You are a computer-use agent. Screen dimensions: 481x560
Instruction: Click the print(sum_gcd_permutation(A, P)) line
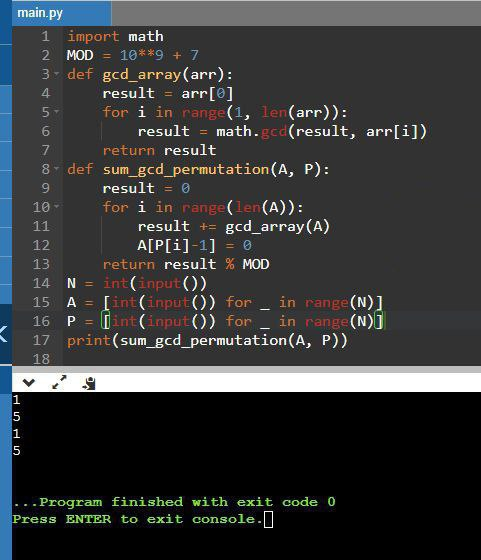207,340
